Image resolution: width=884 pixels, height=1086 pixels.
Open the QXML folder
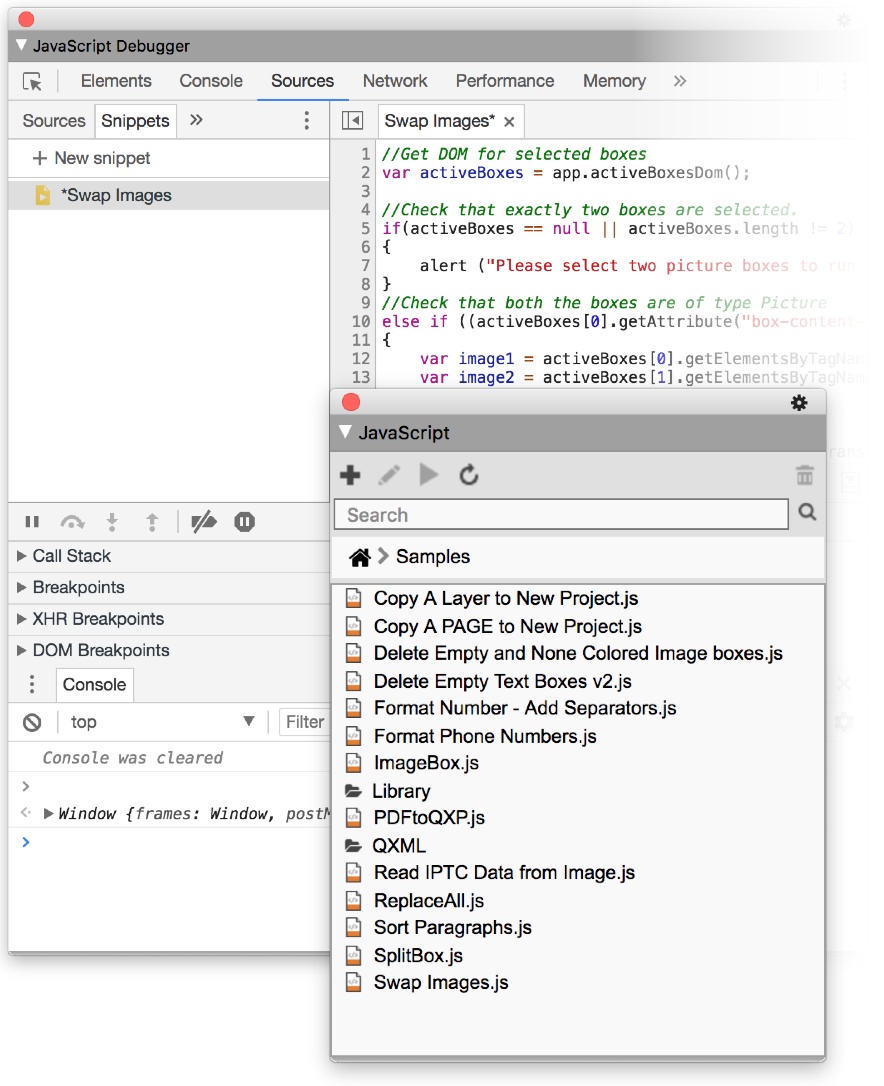[399, 846]
